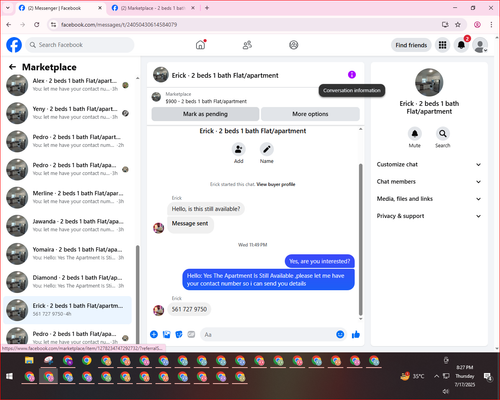Attach a photo file in composer
Viewport: 500px width, 400px height.
166,334
